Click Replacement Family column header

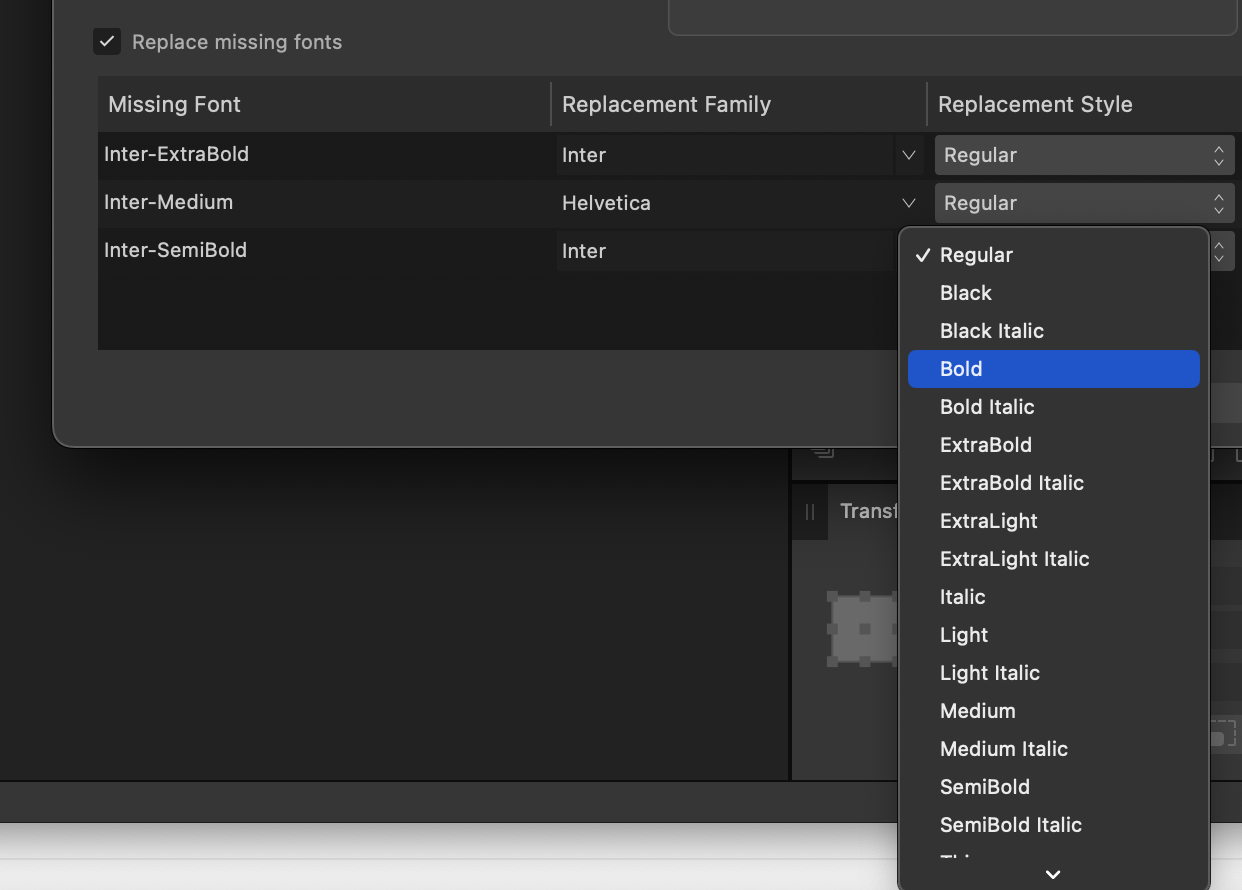pyautogui.click(x=739, y=104)
